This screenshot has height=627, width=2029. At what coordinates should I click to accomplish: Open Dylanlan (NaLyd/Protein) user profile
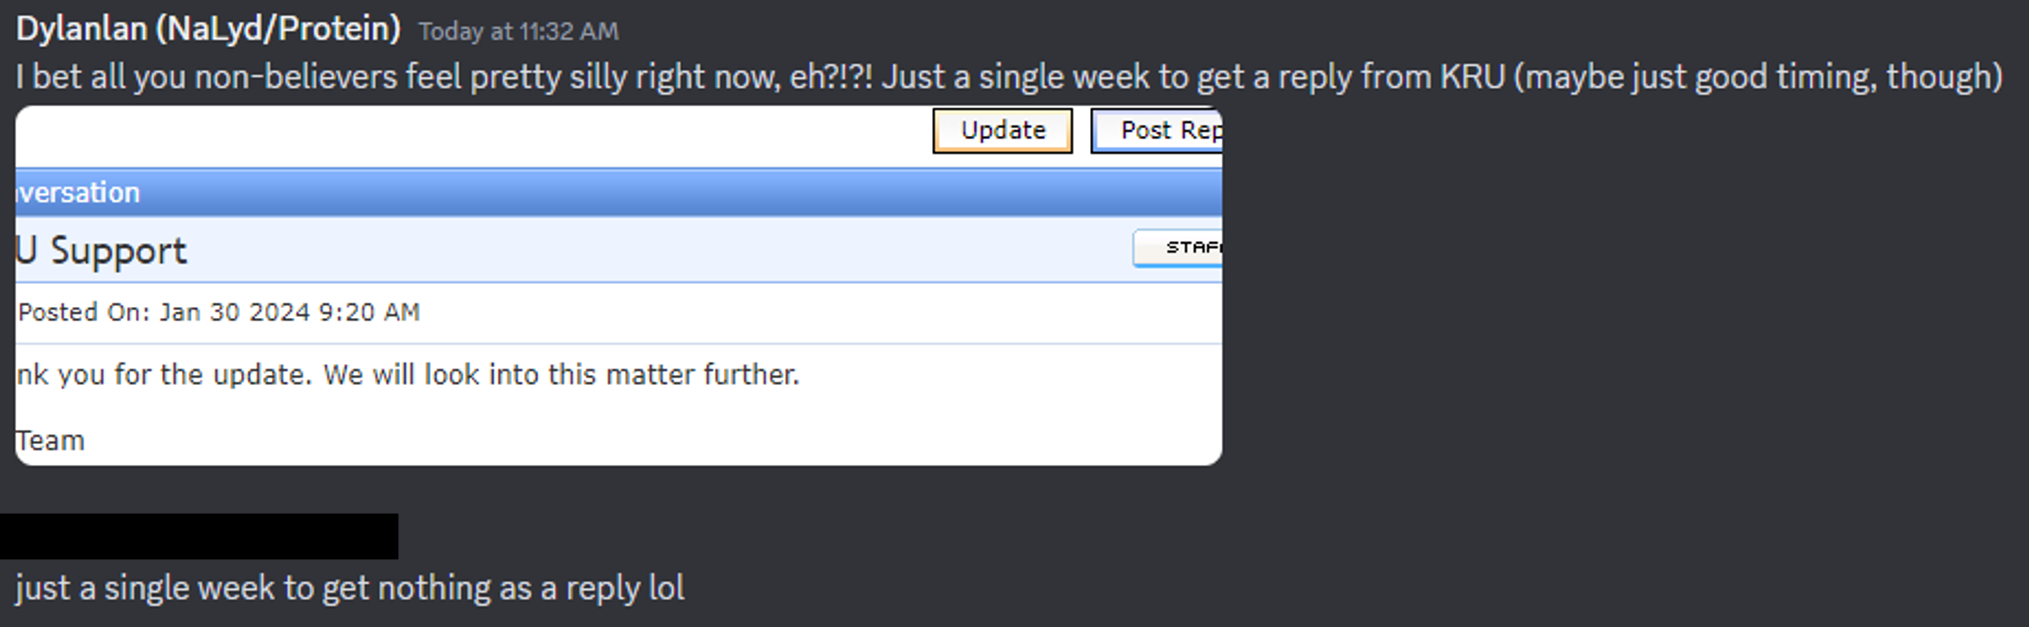(x=208, y=29)
